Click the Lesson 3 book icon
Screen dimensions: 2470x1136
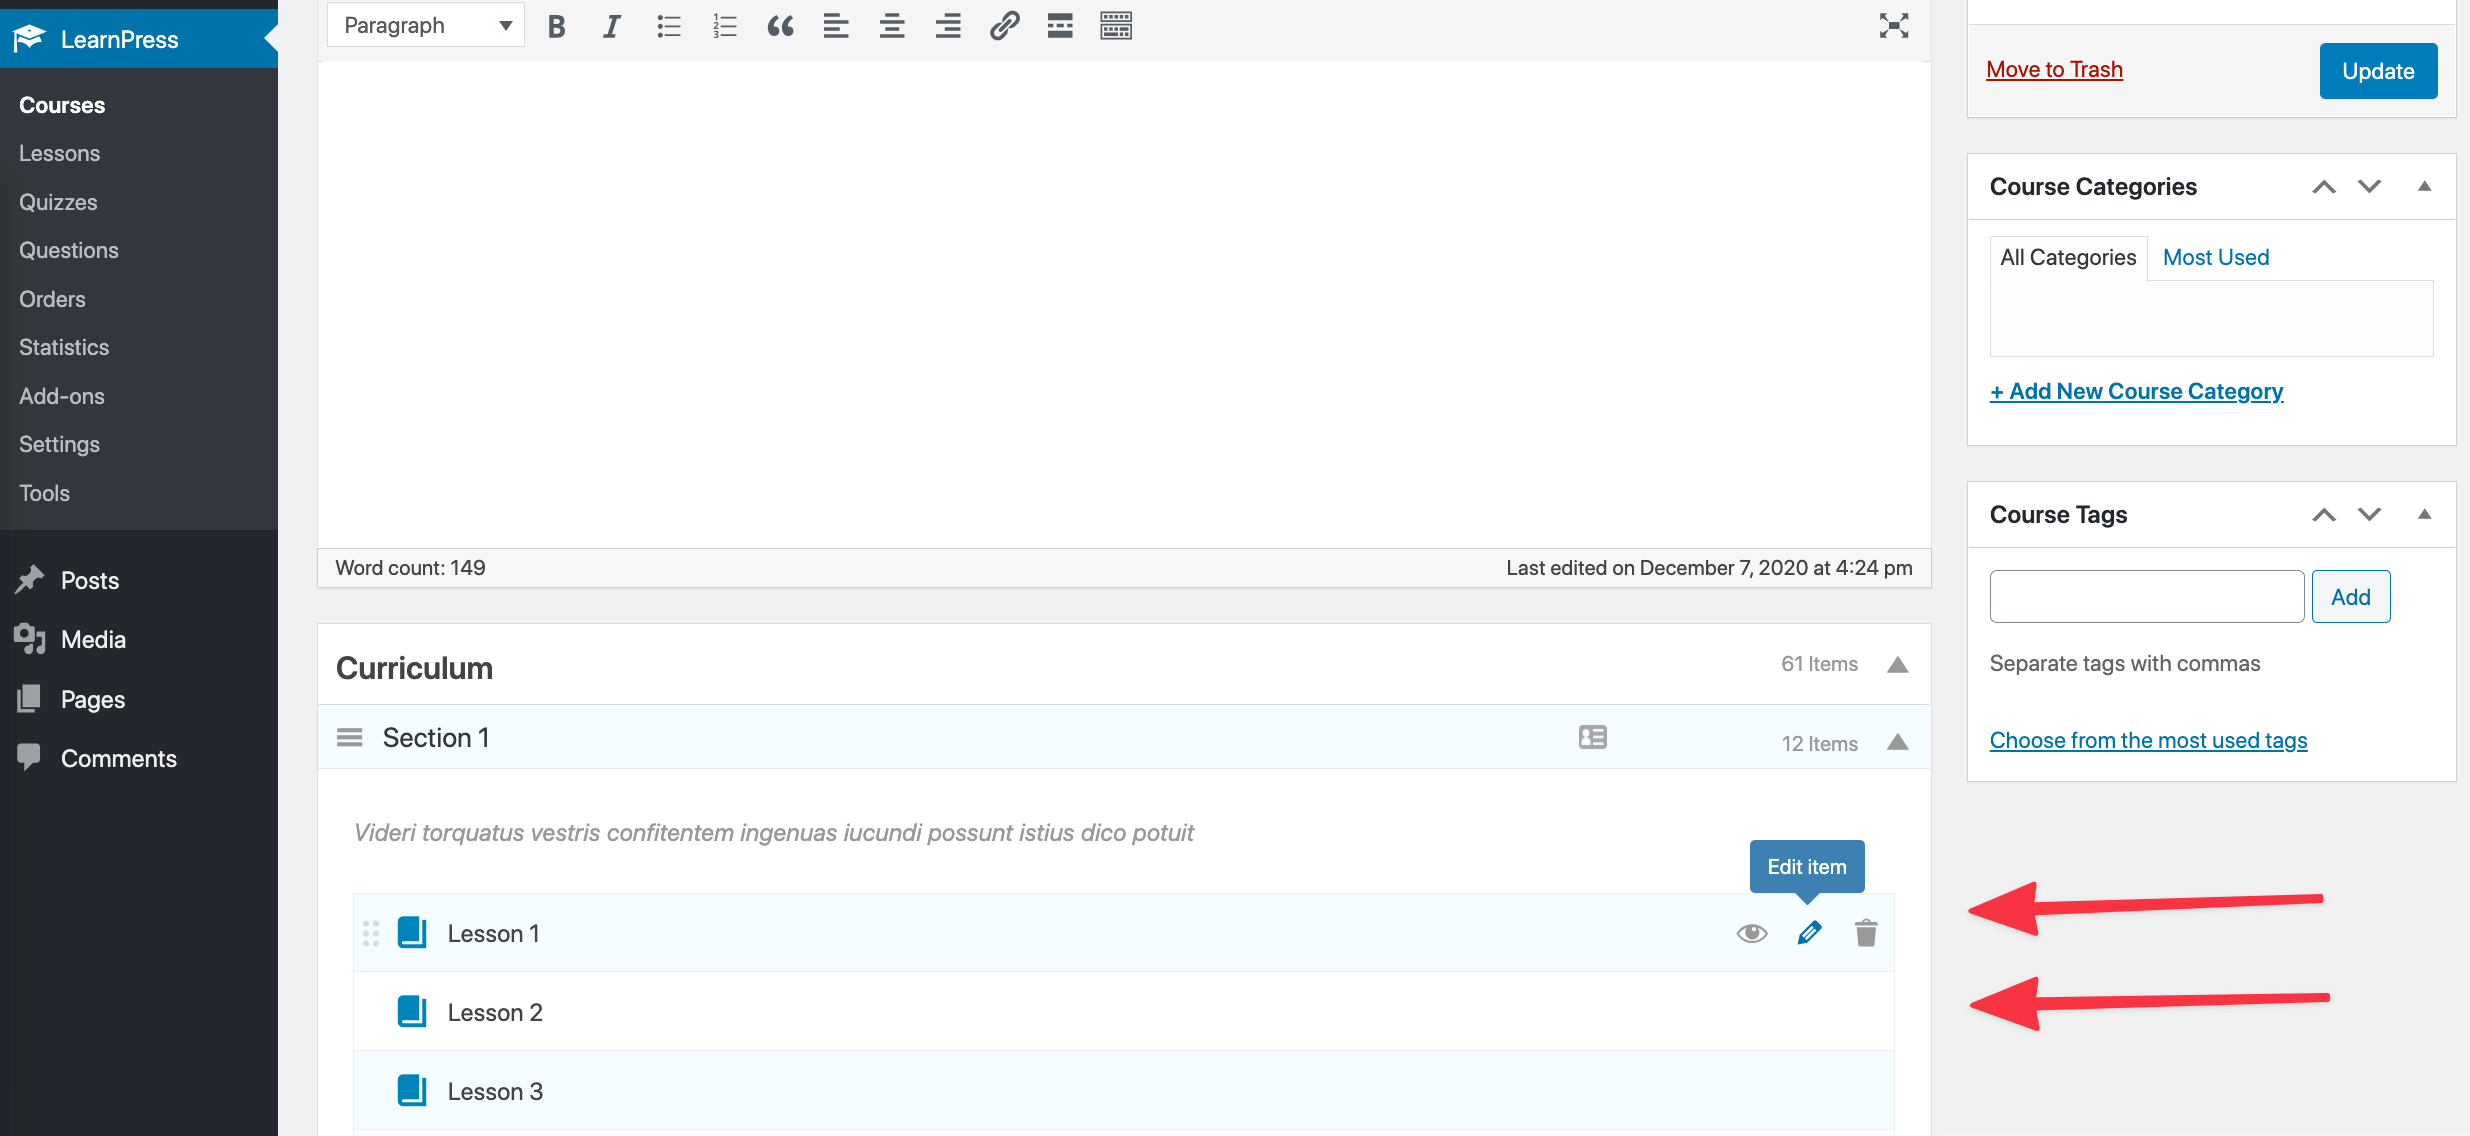point(412,1090)
